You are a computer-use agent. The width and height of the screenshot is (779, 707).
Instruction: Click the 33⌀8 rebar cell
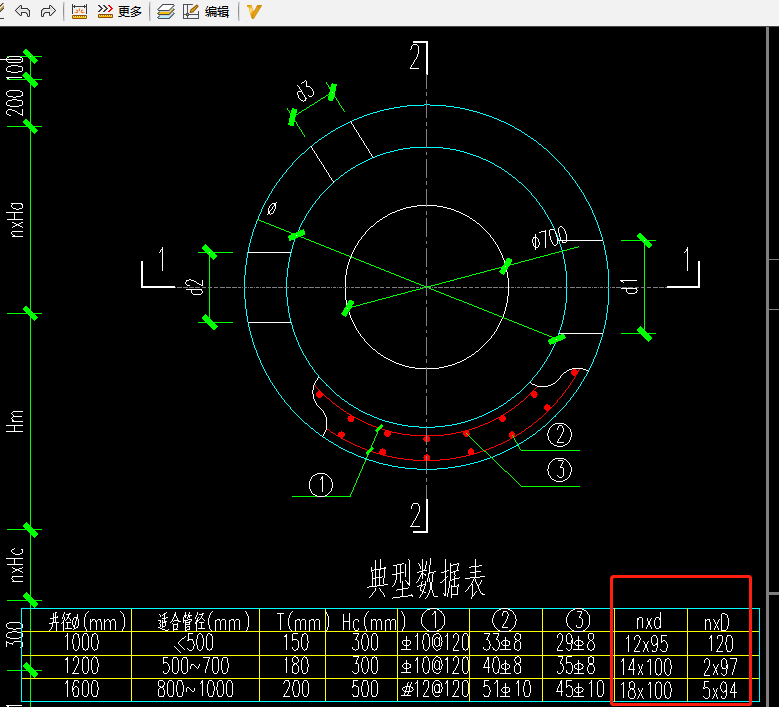[x=502, y=643]
